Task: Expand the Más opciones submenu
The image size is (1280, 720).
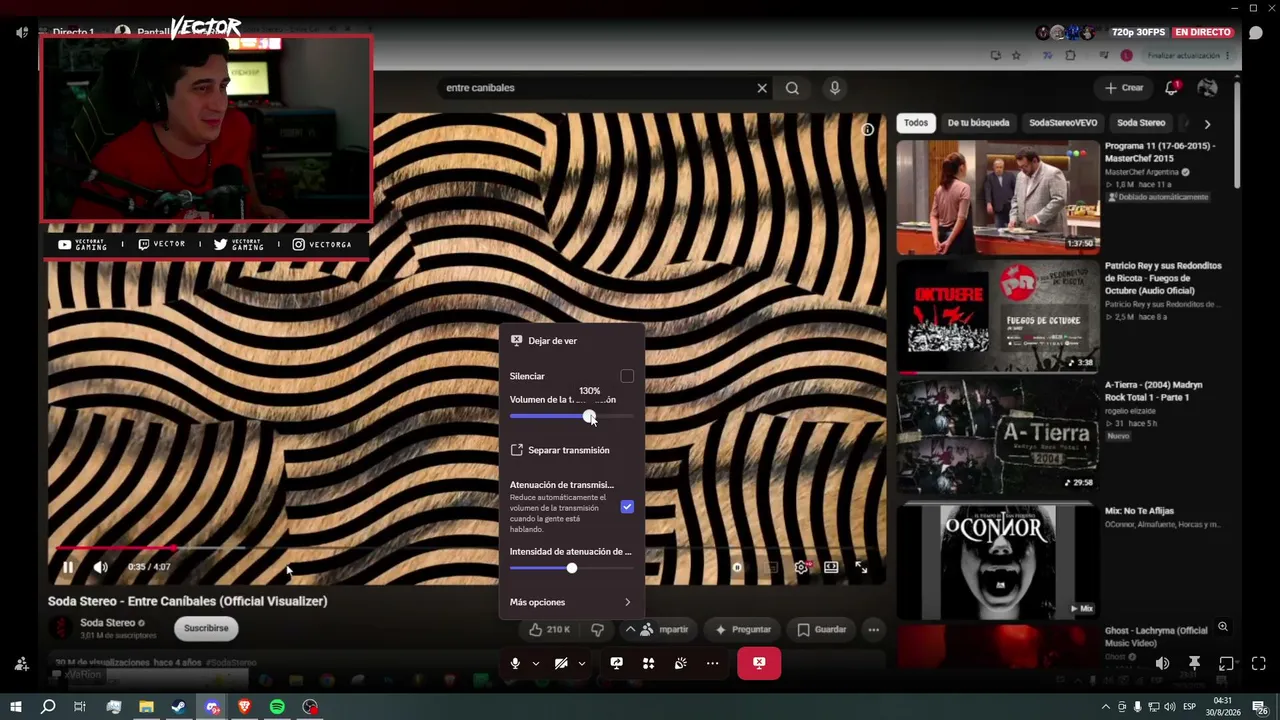Action: (x=571, y=602)
